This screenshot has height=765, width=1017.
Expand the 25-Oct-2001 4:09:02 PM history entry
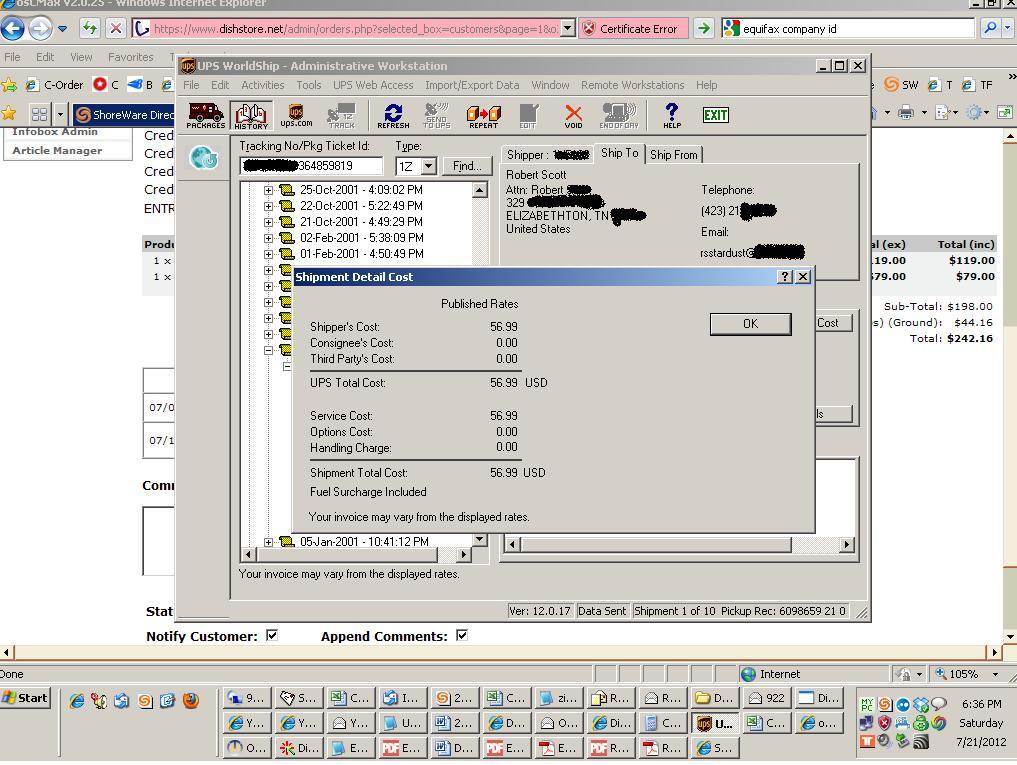click(269, 190)
